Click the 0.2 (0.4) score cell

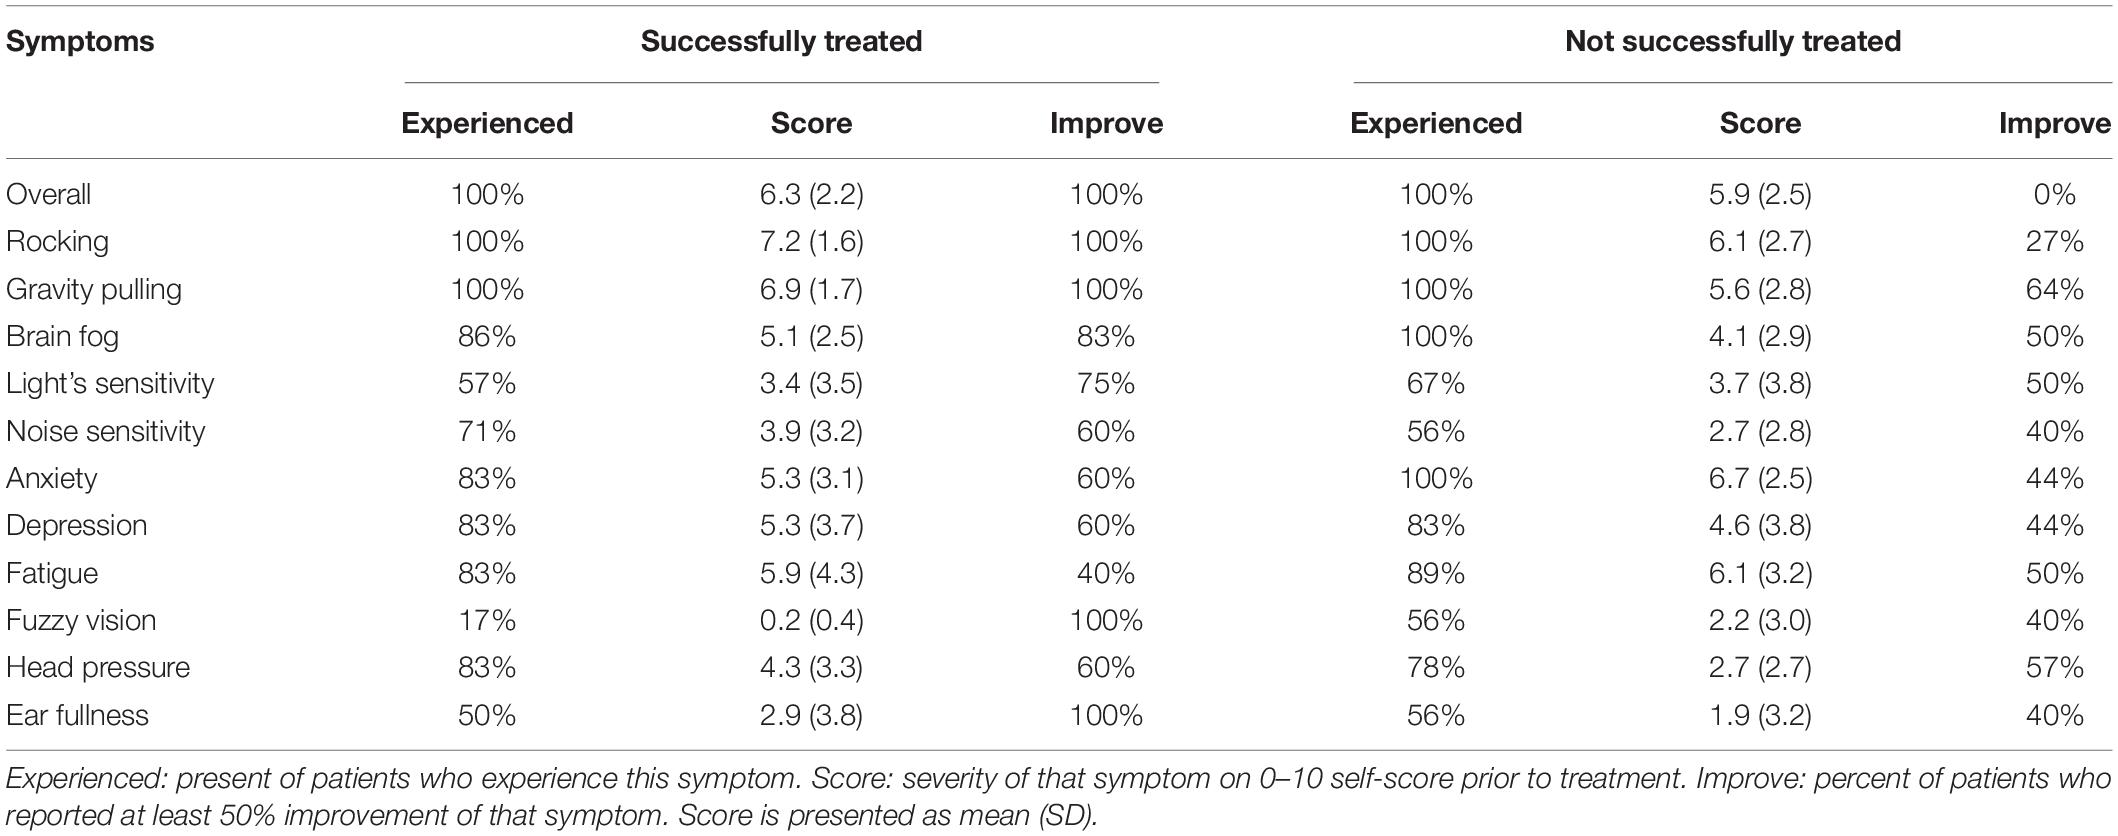pos(811,621)
